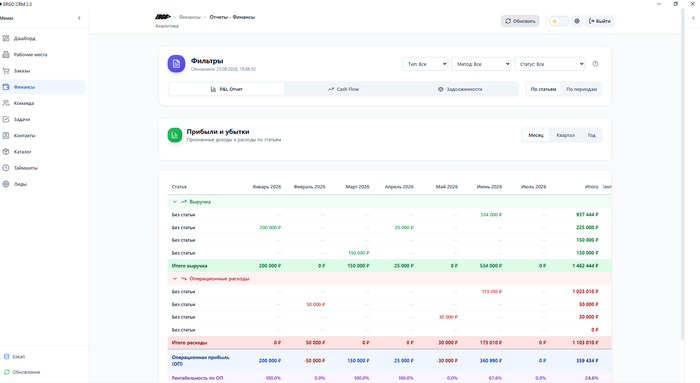
Task: Switch to the P&L Отчет tab
Action: (226, 89)
